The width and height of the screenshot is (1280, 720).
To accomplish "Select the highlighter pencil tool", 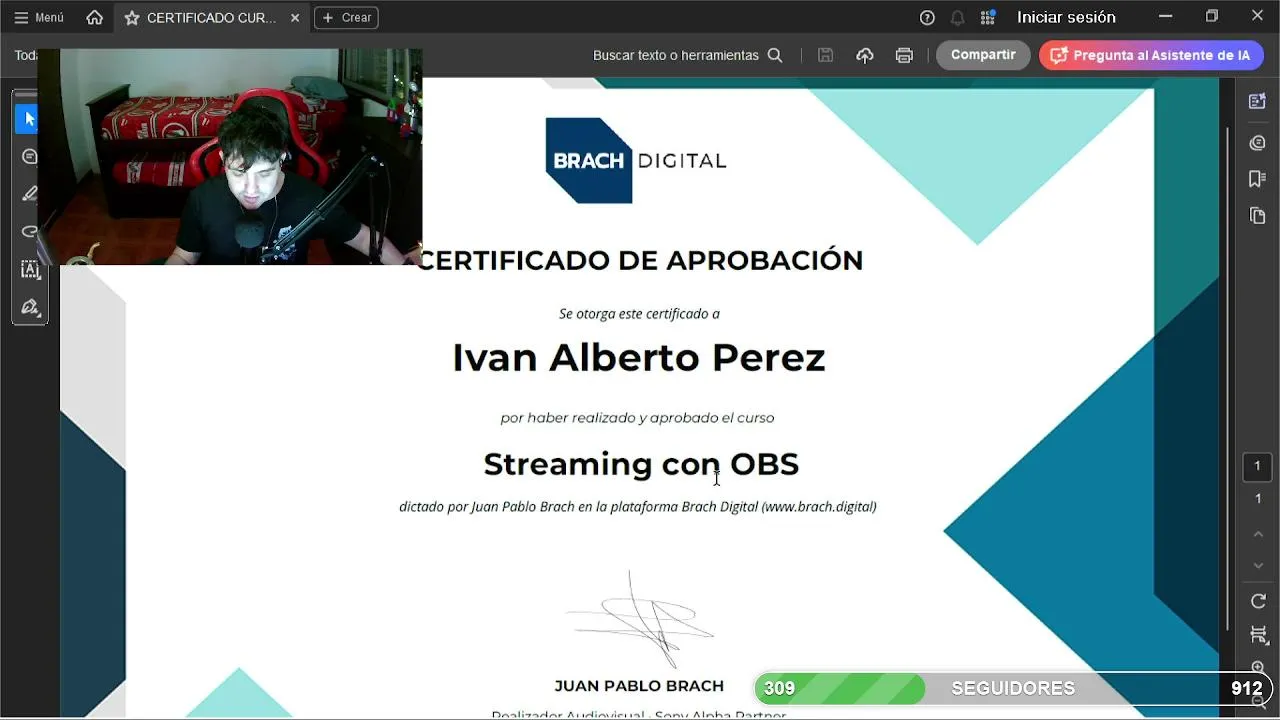I will click(x=29, y=194).
